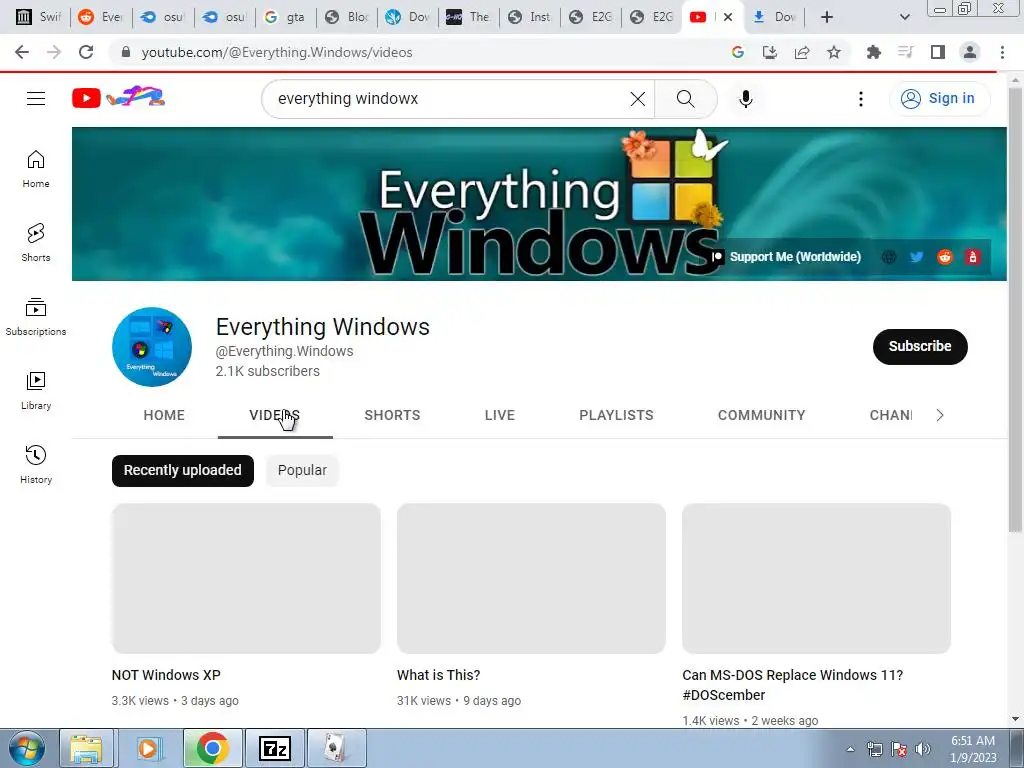Reload the page with refresh icon
Viewport: 1024px width, 768px height.
click(86, 52)
